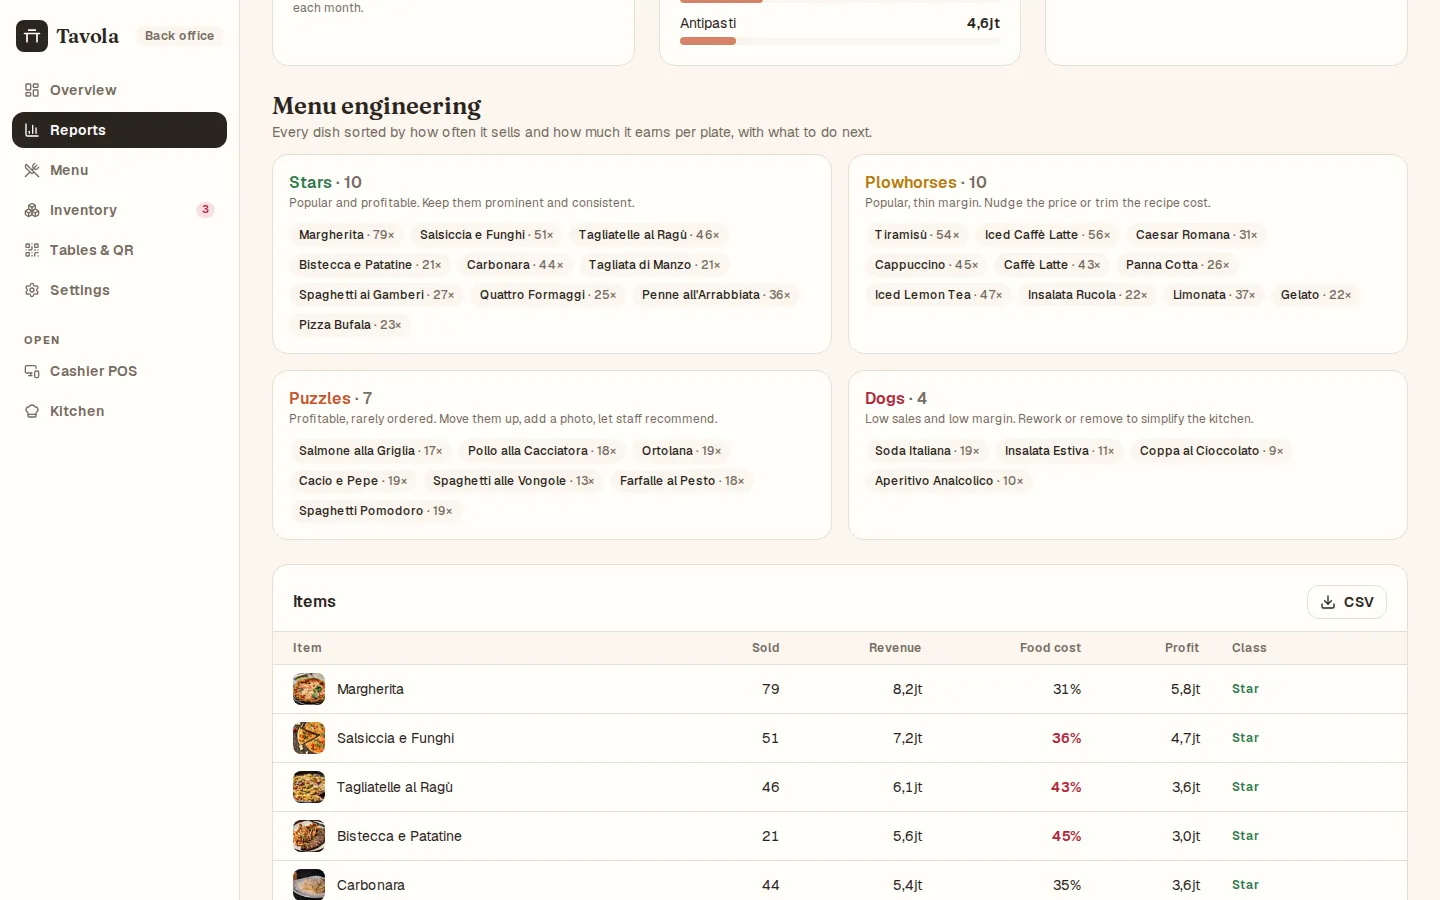Click the Tavola logo icon

coord(32,36)
